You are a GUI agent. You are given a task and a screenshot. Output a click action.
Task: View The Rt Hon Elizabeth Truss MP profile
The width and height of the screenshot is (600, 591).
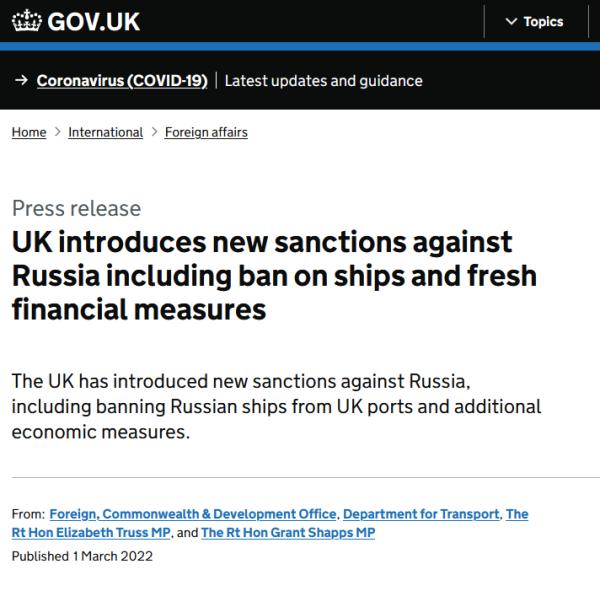click(92, 533)
